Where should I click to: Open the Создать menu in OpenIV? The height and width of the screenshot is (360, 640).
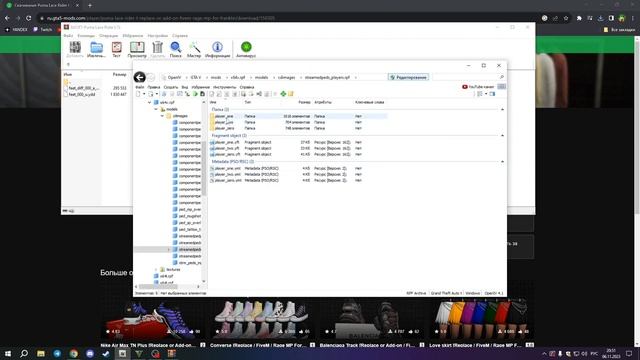171,87
